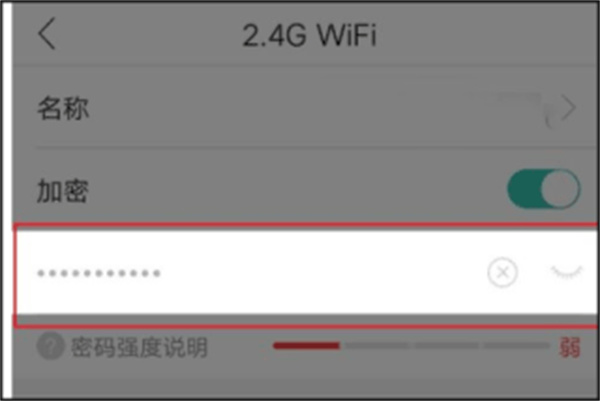Tap the 2.4G WiFi page title
This screenshot has width=600, height=401.
[x=309, y=35]
